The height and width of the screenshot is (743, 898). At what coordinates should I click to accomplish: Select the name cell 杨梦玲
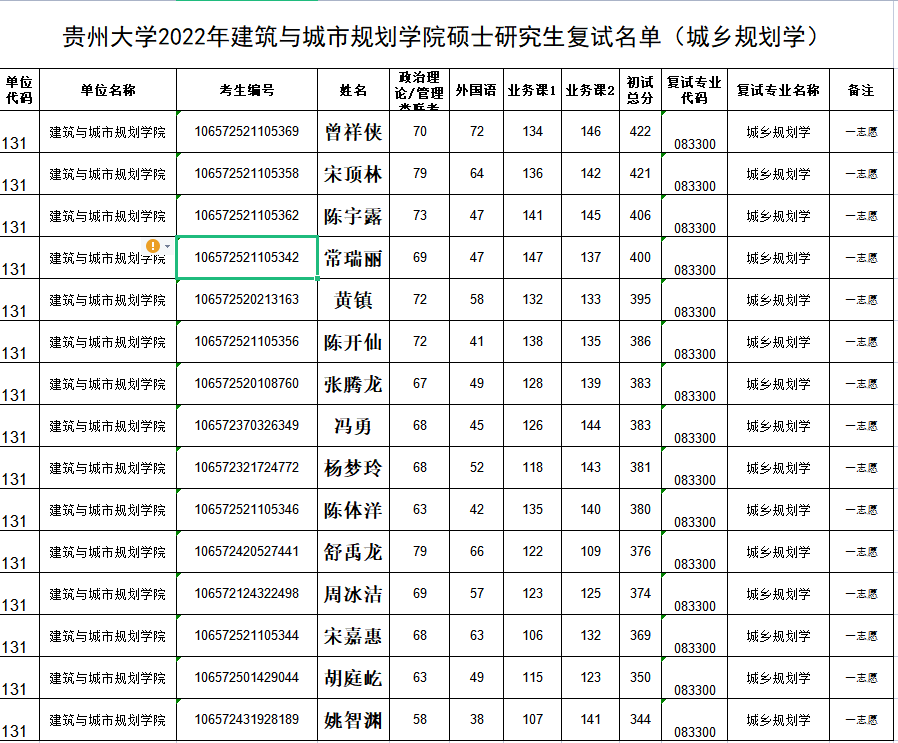(353, 468)
